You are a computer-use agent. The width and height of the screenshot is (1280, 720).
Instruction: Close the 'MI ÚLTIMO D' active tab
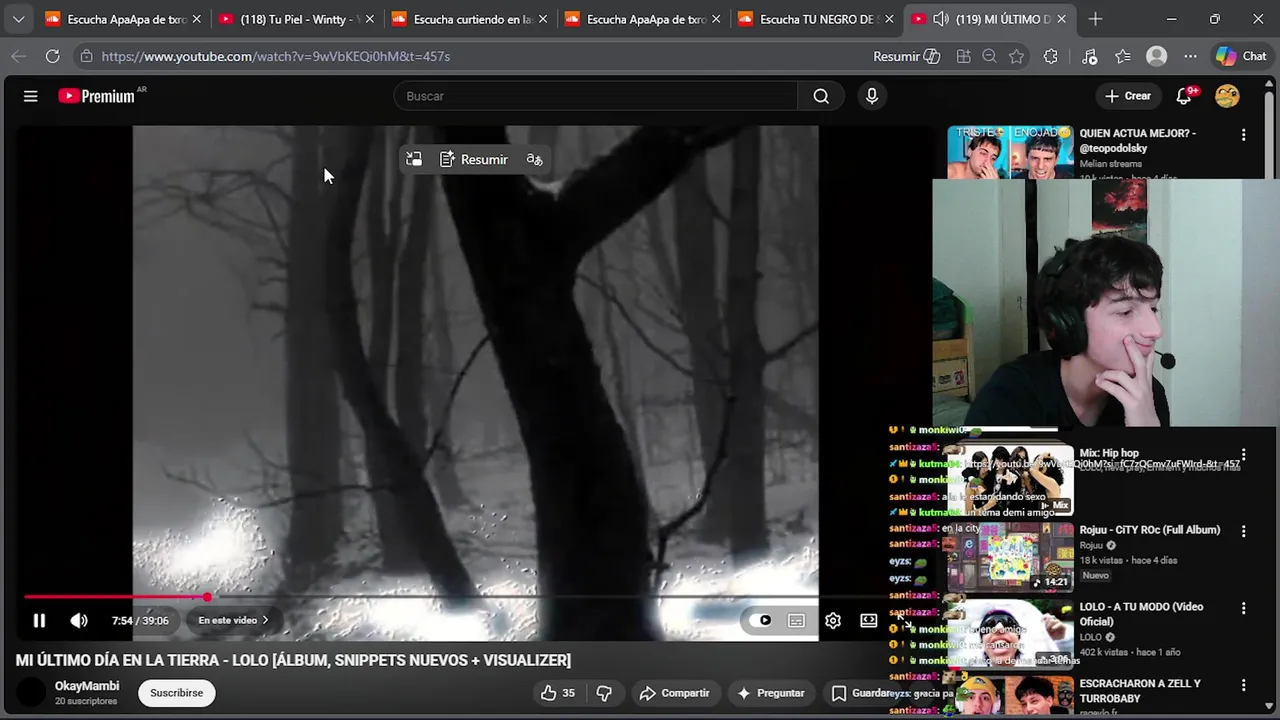click(x=1061, y=19)
